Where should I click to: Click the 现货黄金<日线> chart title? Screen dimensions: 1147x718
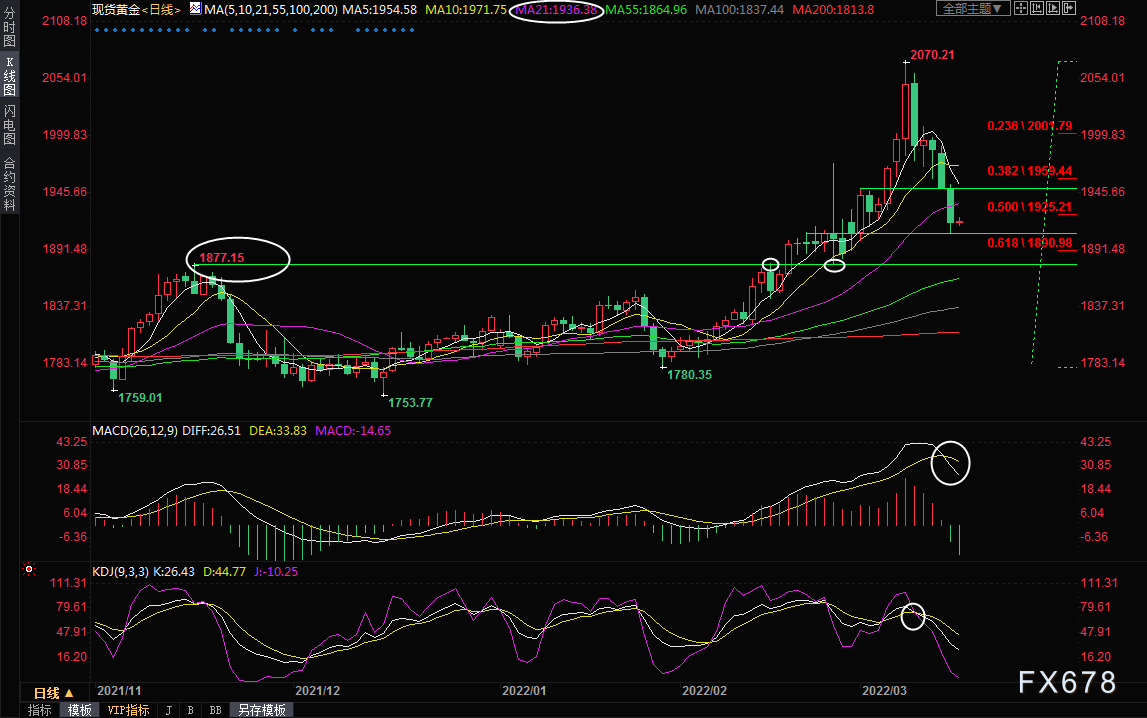[x=136, y=10]
